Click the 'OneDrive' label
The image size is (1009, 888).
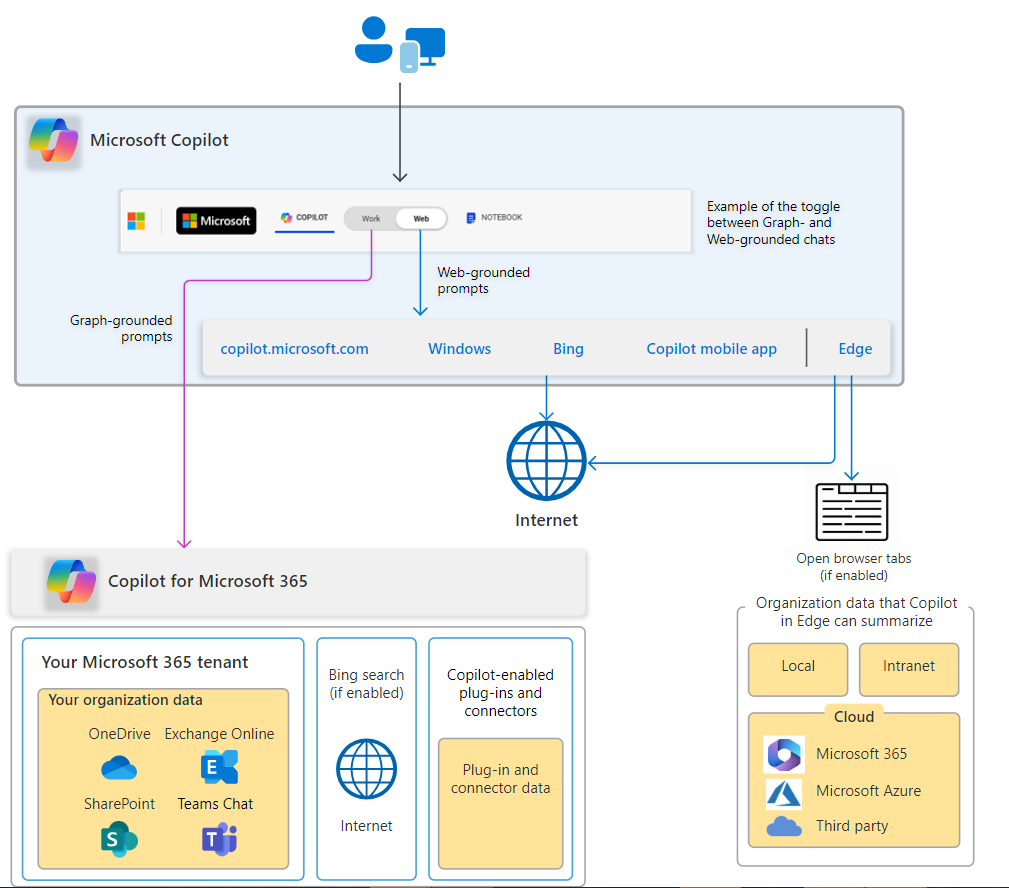[x=120, y=734]
